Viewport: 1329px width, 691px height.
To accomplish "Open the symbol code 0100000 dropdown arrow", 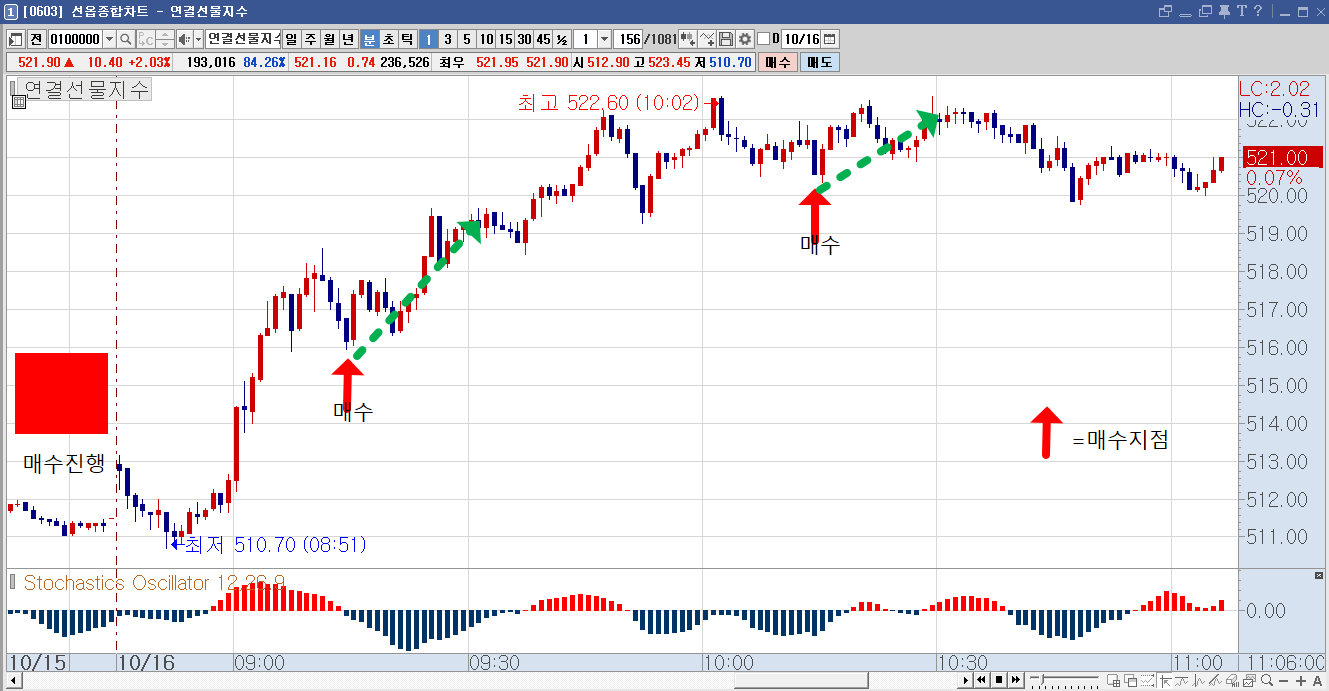I will tap(108, 39).
